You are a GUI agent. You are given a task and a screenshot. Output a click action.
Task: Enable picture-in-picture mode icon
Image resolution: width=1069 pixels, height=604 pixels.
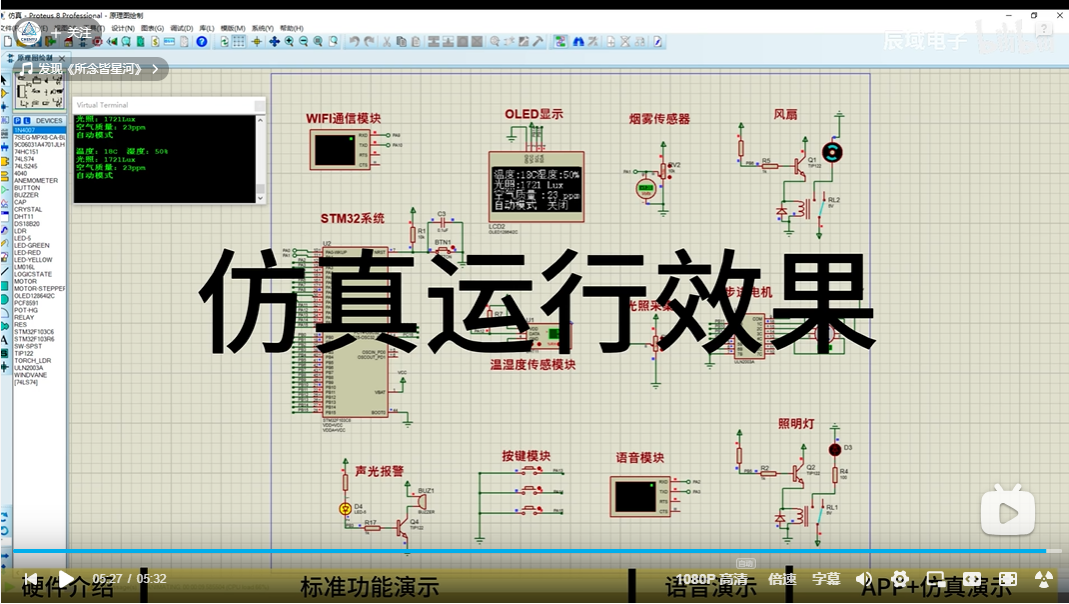936,579
